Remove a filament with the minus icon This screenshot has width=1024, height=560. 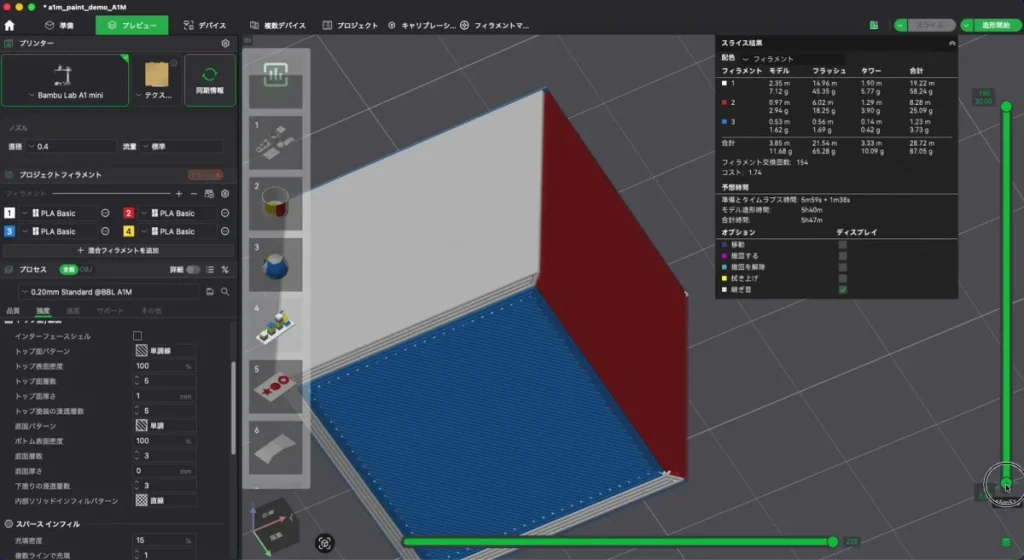point(194,194)
